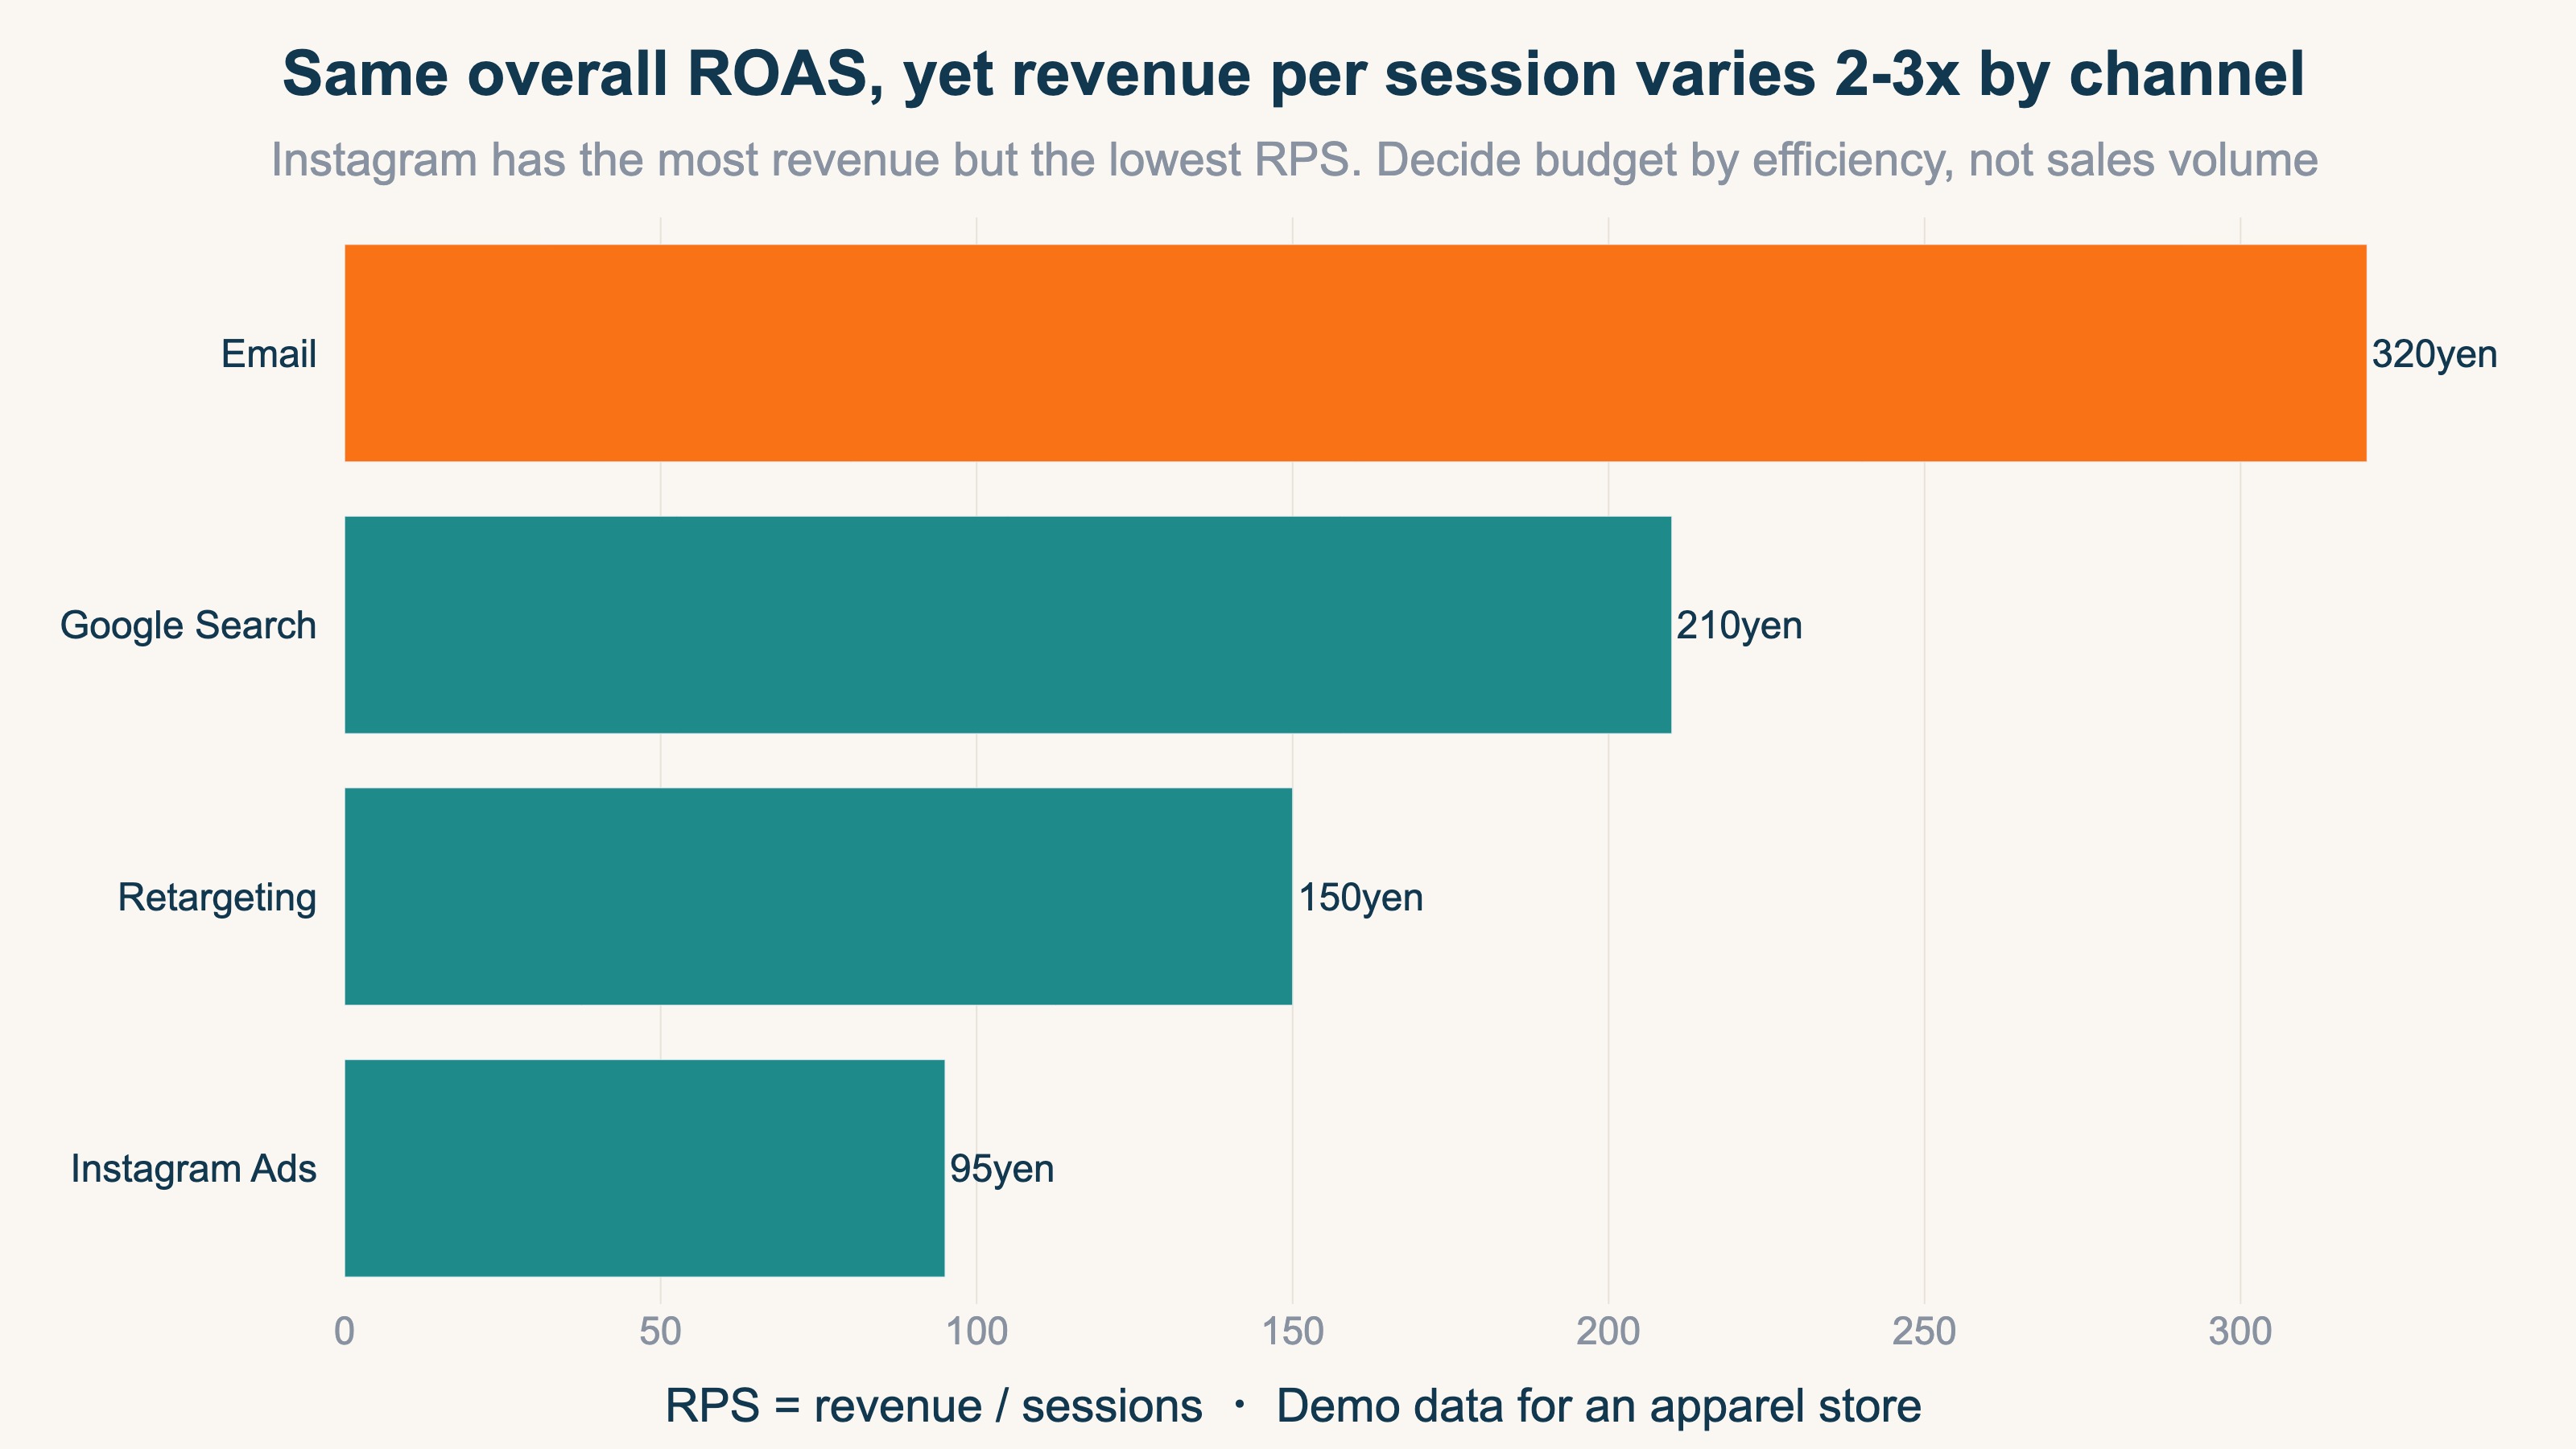Click the orange Email bar
Viewport: 2576px width, 1449px height.
pos(1355,353)
